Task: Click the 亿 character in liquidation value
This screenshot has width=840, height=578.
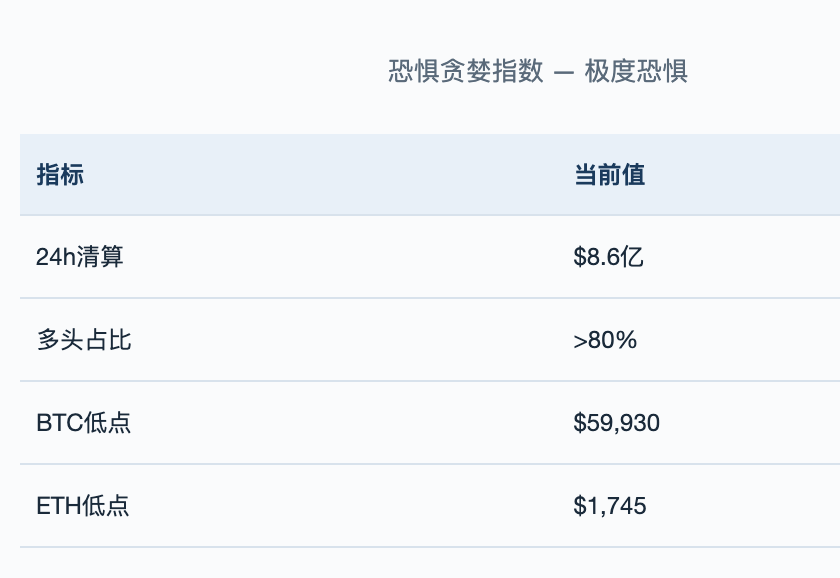Action: coord(632,257)
